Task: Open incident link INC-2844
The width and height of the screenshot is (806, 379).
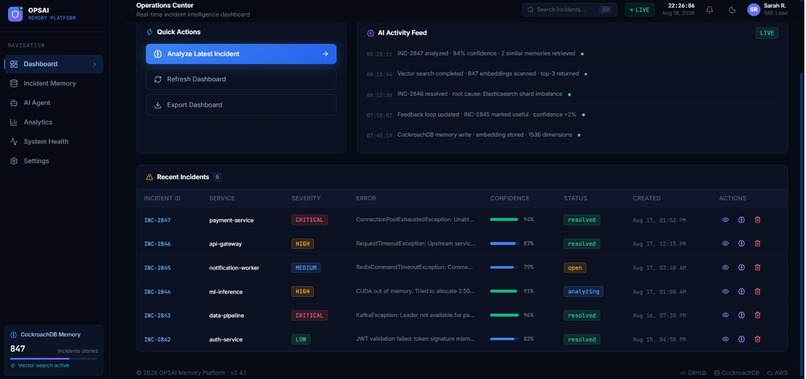Action: [x=157, y=292]
